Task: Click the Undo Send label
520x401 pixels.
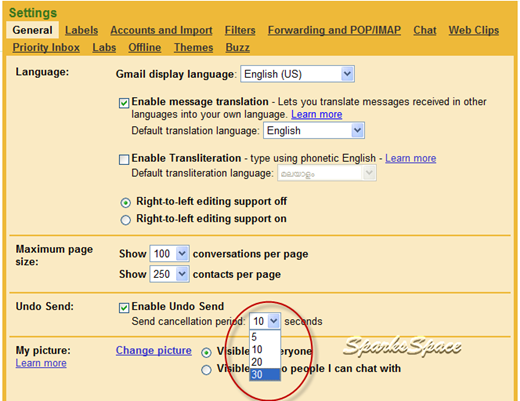Action: click(45, 306)
